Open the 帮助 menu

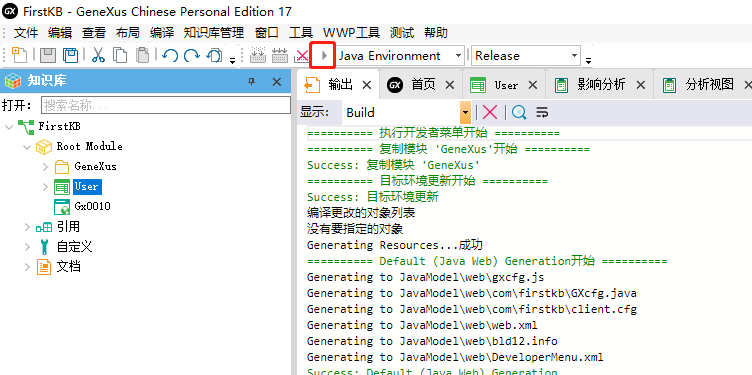point(436,33)
